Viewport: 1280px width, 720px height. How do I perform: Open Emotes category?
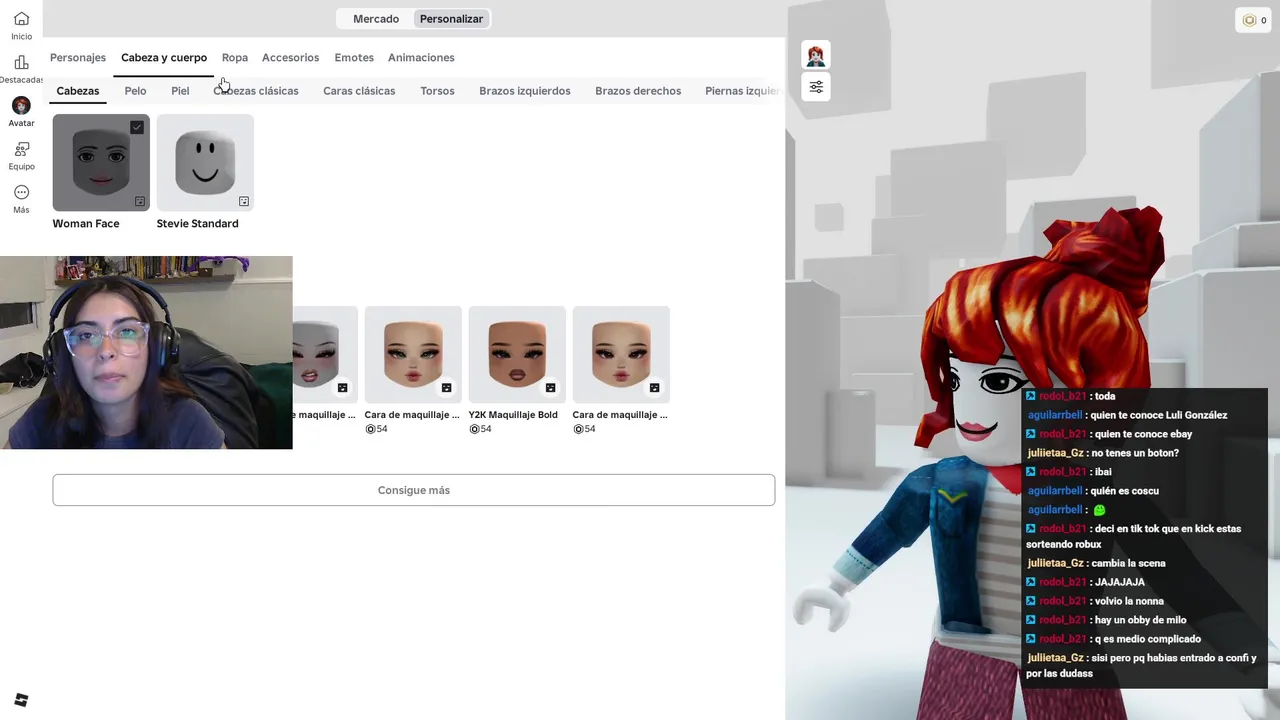(354, 58)
